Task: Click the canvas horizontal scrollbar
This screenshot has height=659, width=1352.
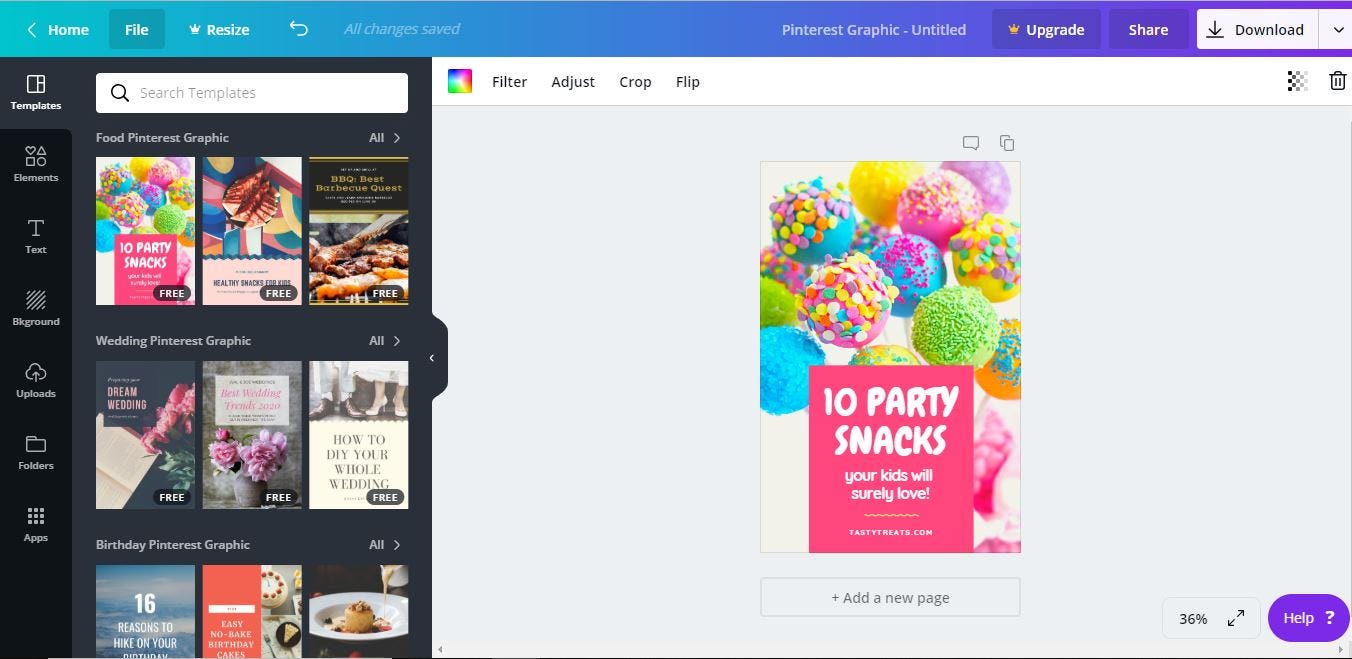Action: [x=890, y=650]
